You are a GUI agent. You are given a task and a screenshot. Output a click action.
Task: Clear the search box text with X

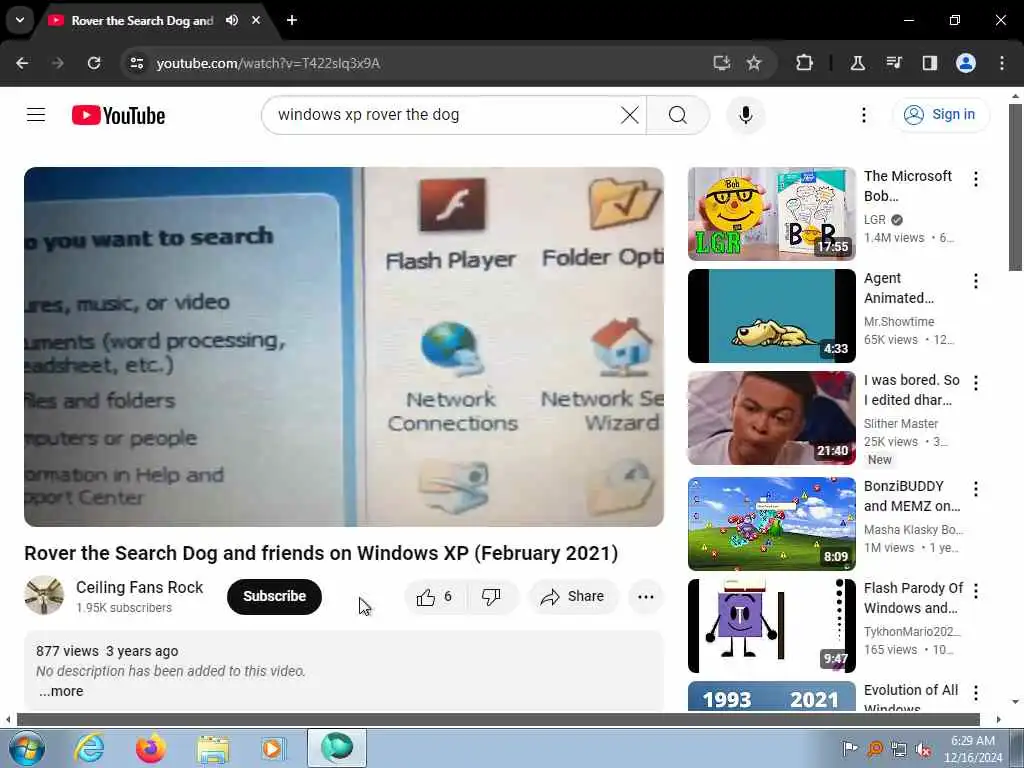(630, 115)
